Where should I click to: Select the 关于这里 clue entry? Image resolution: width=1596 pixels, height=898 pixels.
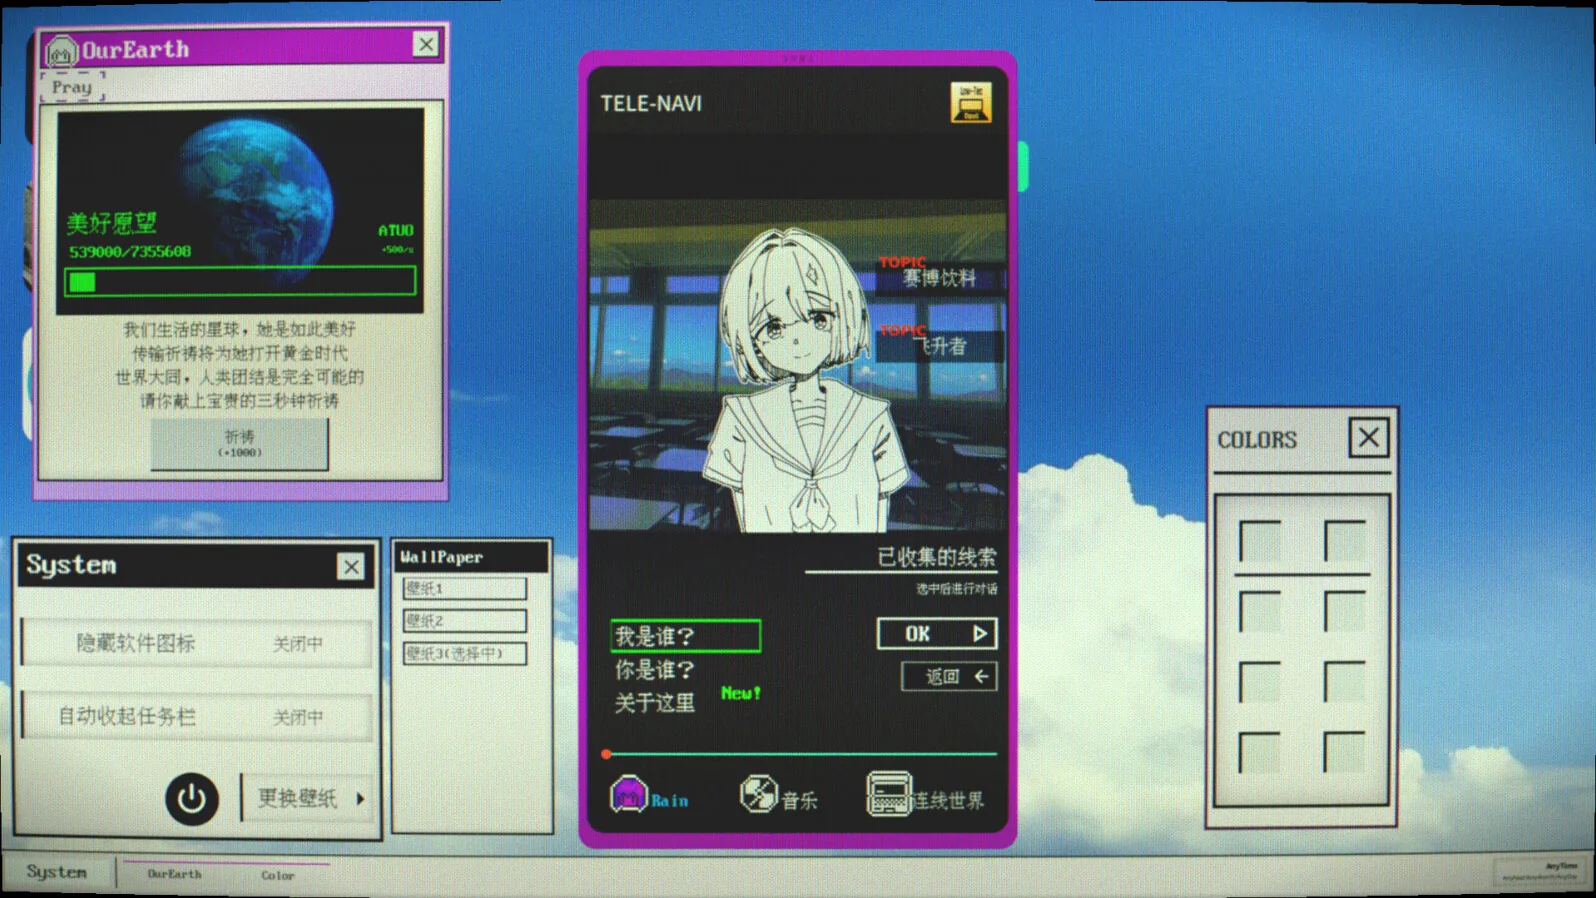pos(655,703)
